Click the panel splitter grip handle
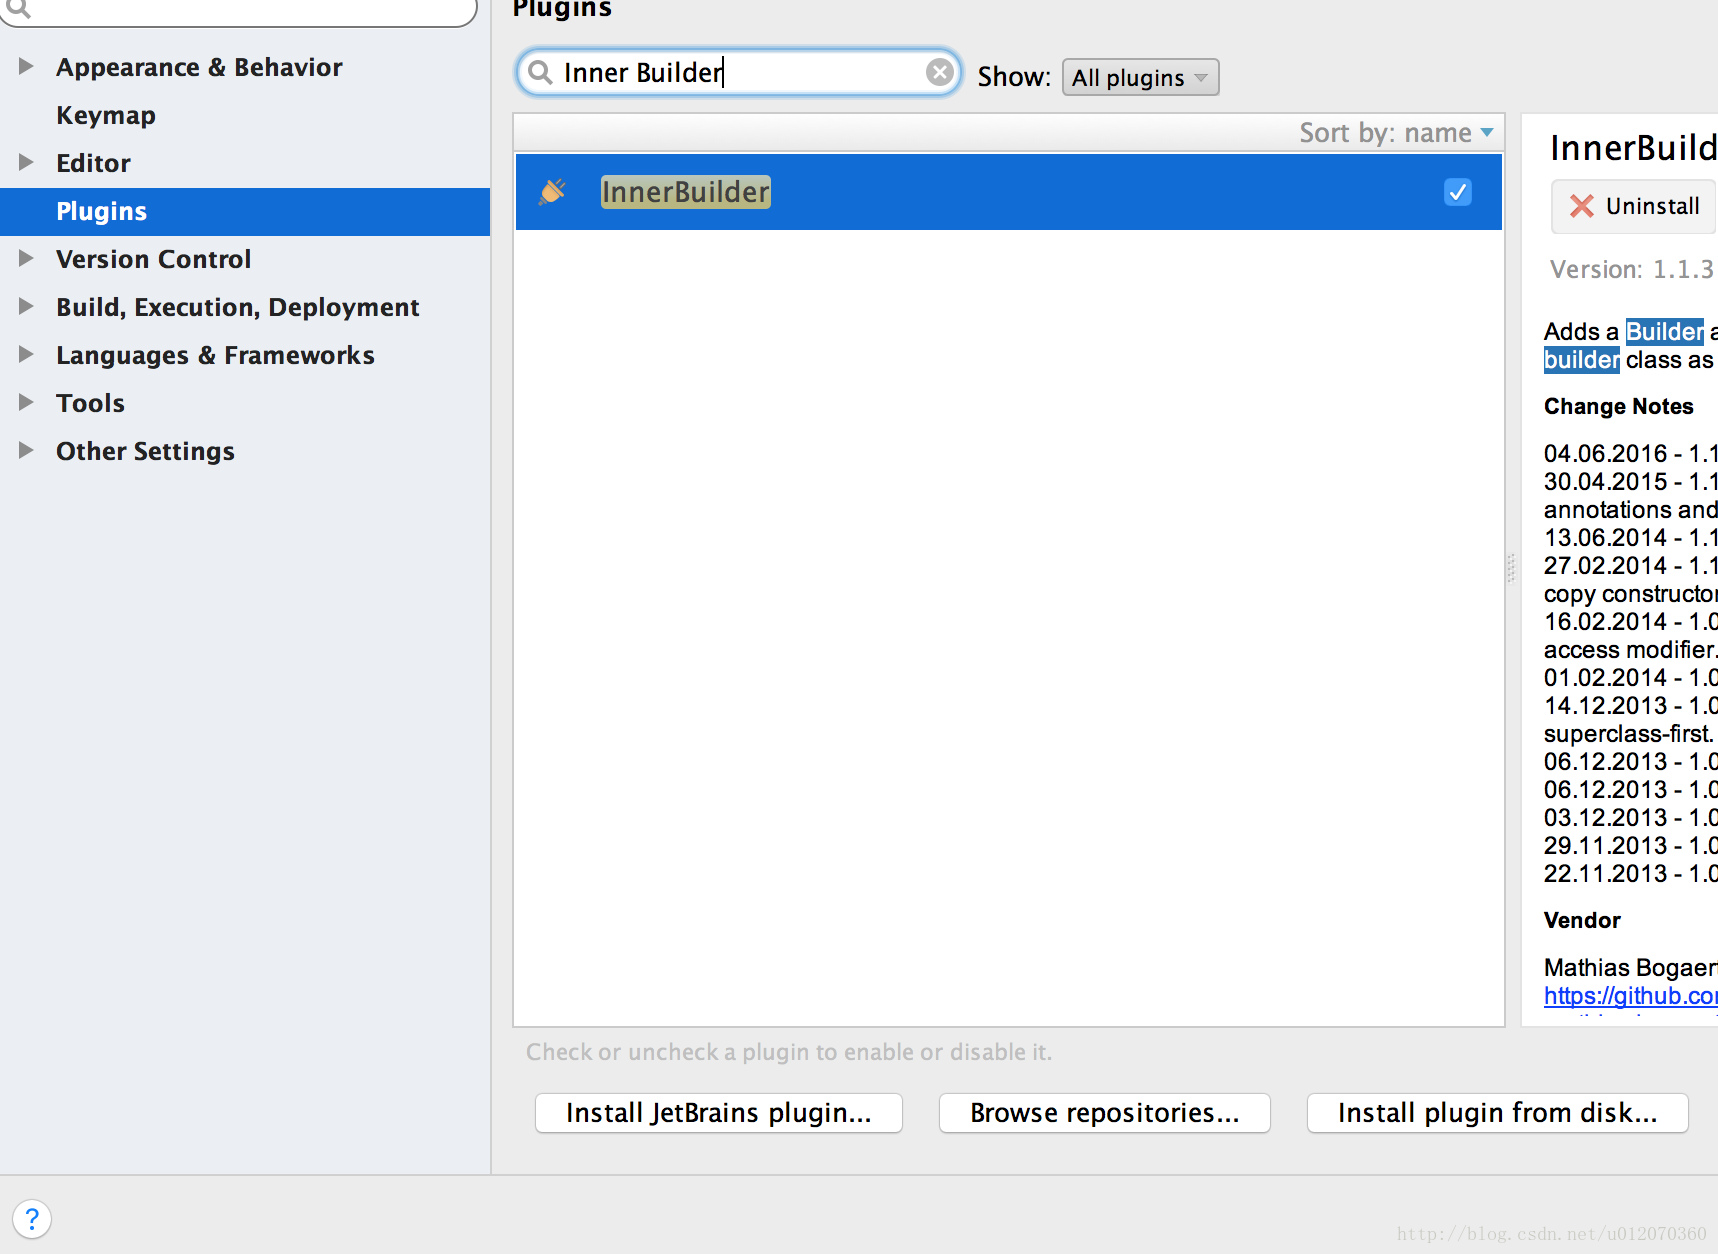Screen dimensions: 1718x1254 coord(1511,568)
